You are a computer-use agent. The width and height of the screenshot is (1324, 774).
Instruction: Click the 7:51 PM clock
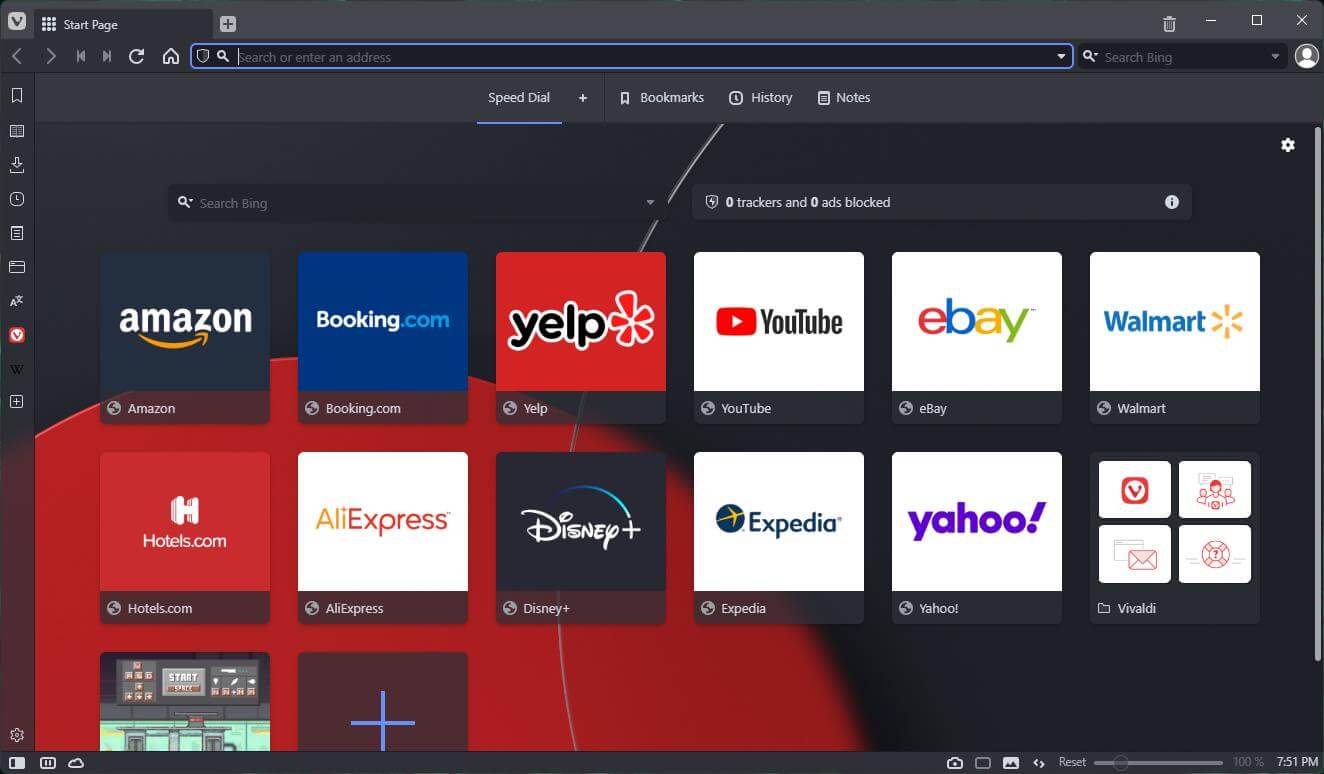(1297, 762)
